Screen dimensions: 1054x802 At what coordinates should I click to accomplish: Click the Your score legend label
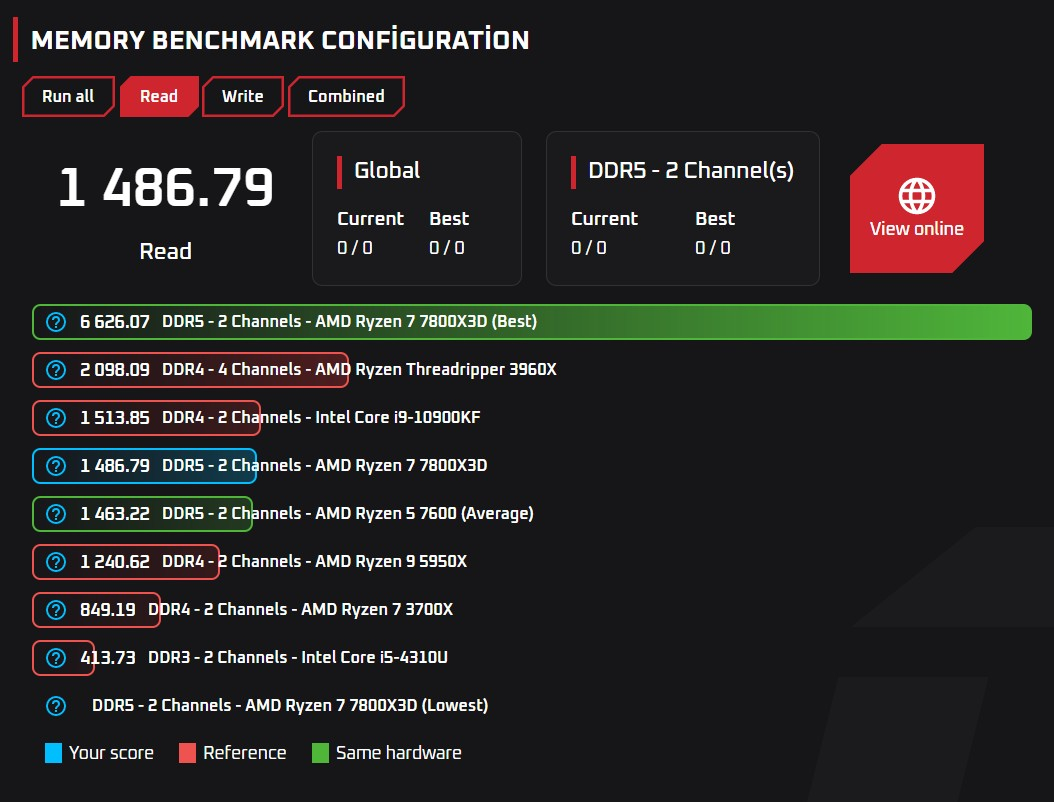[112, 753]
